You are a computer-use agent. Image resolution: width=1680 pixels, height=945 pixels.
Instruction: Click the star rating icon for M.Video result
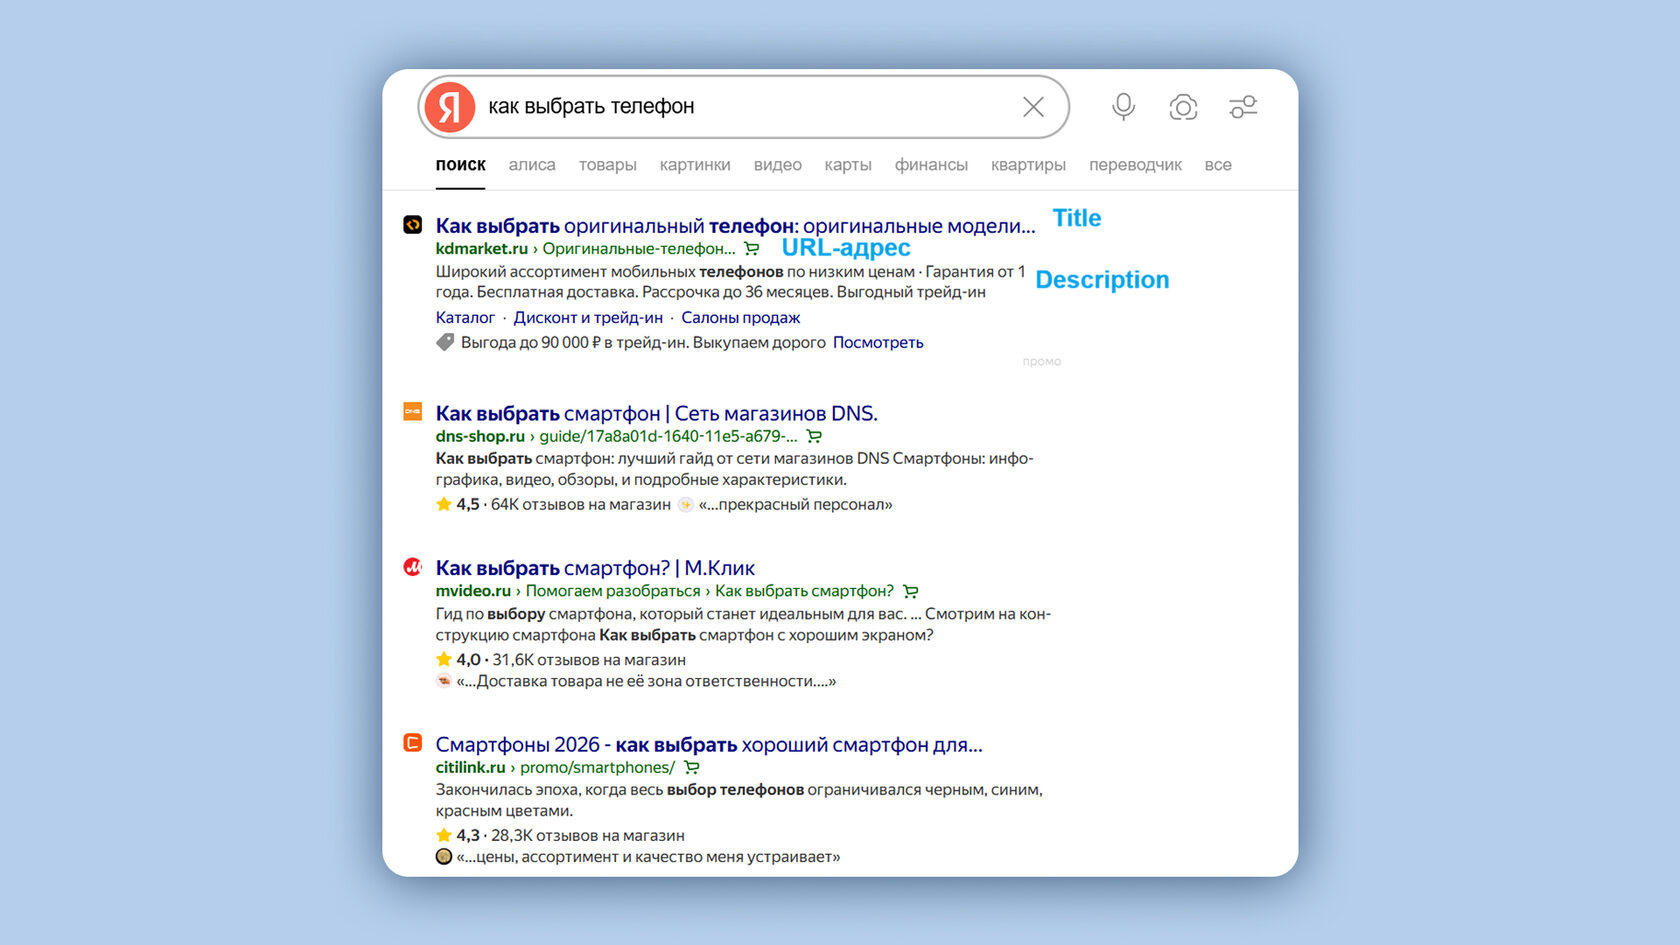(x=444, y=659)
